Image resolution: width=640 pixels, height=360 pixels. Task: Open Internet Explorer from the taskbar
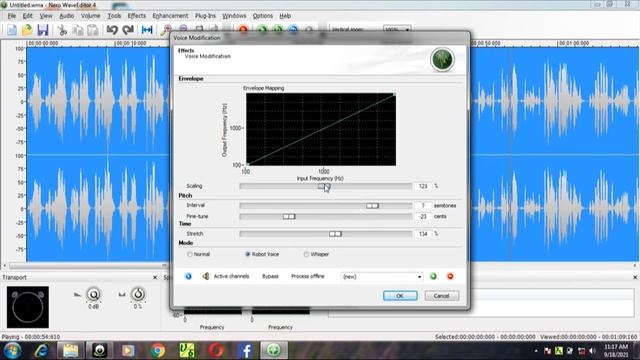click(41, 351)
